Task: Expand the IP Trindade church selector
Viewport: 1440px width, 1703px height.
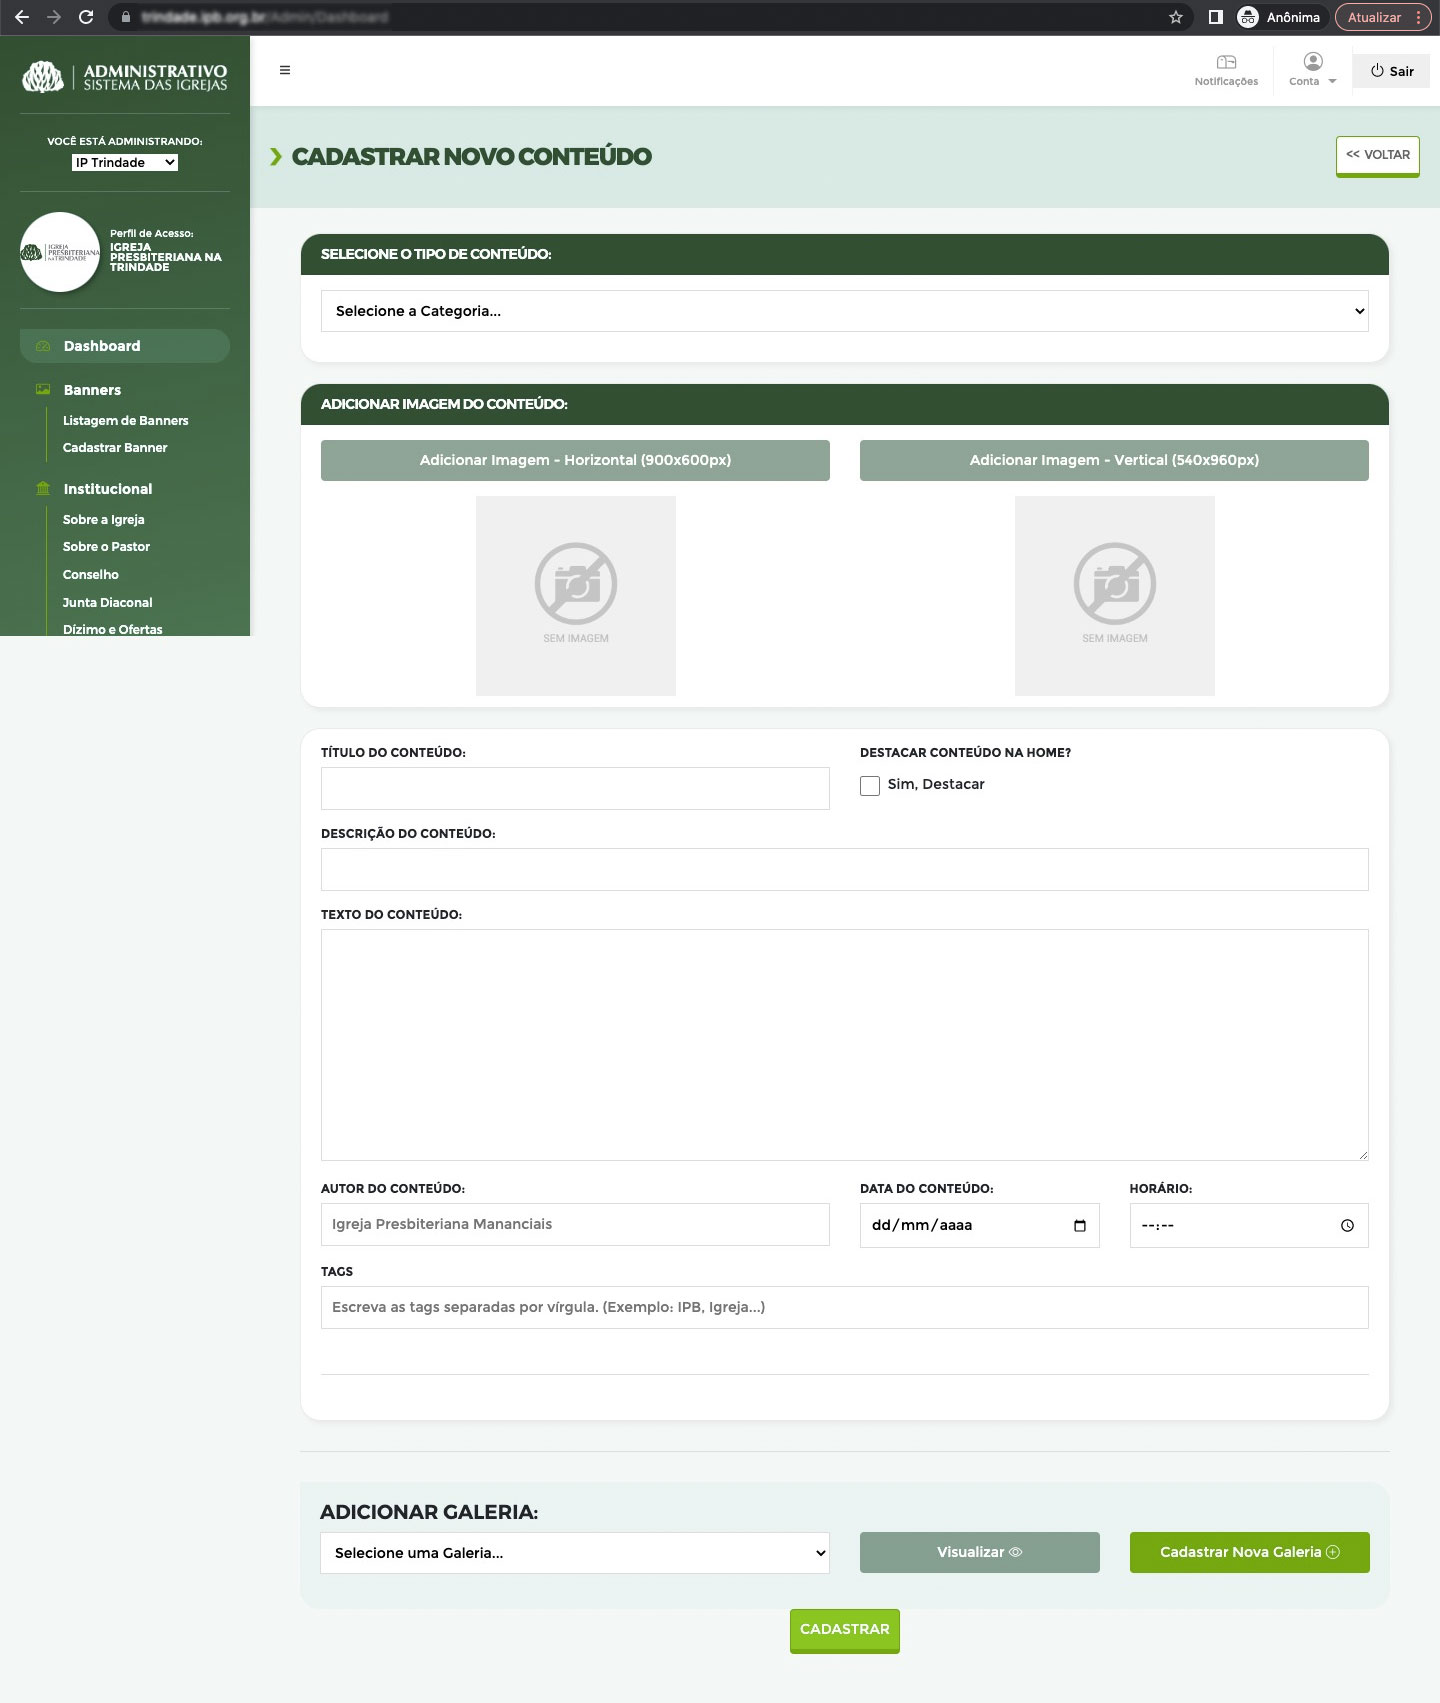Action: point(125,163)
